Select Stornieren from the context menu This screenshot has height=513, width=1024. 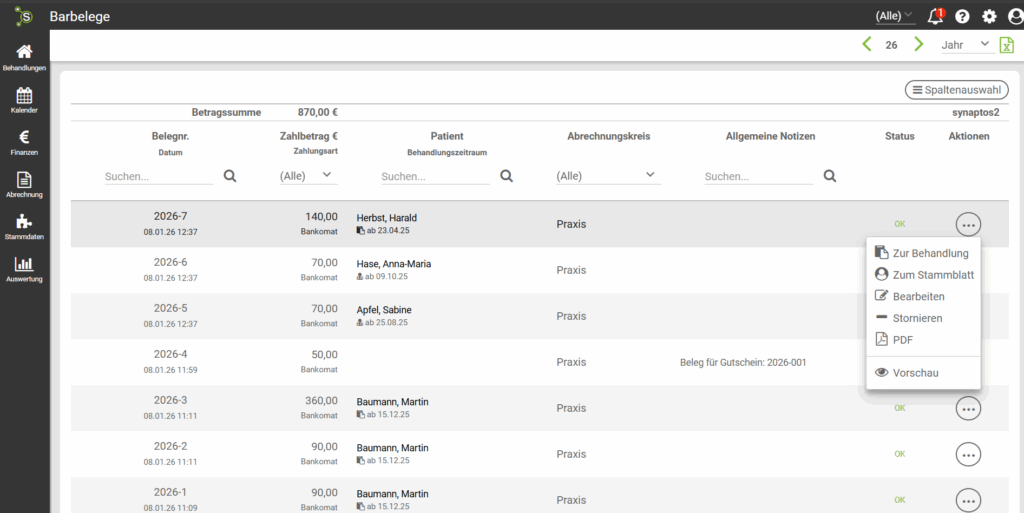[917, 318]
